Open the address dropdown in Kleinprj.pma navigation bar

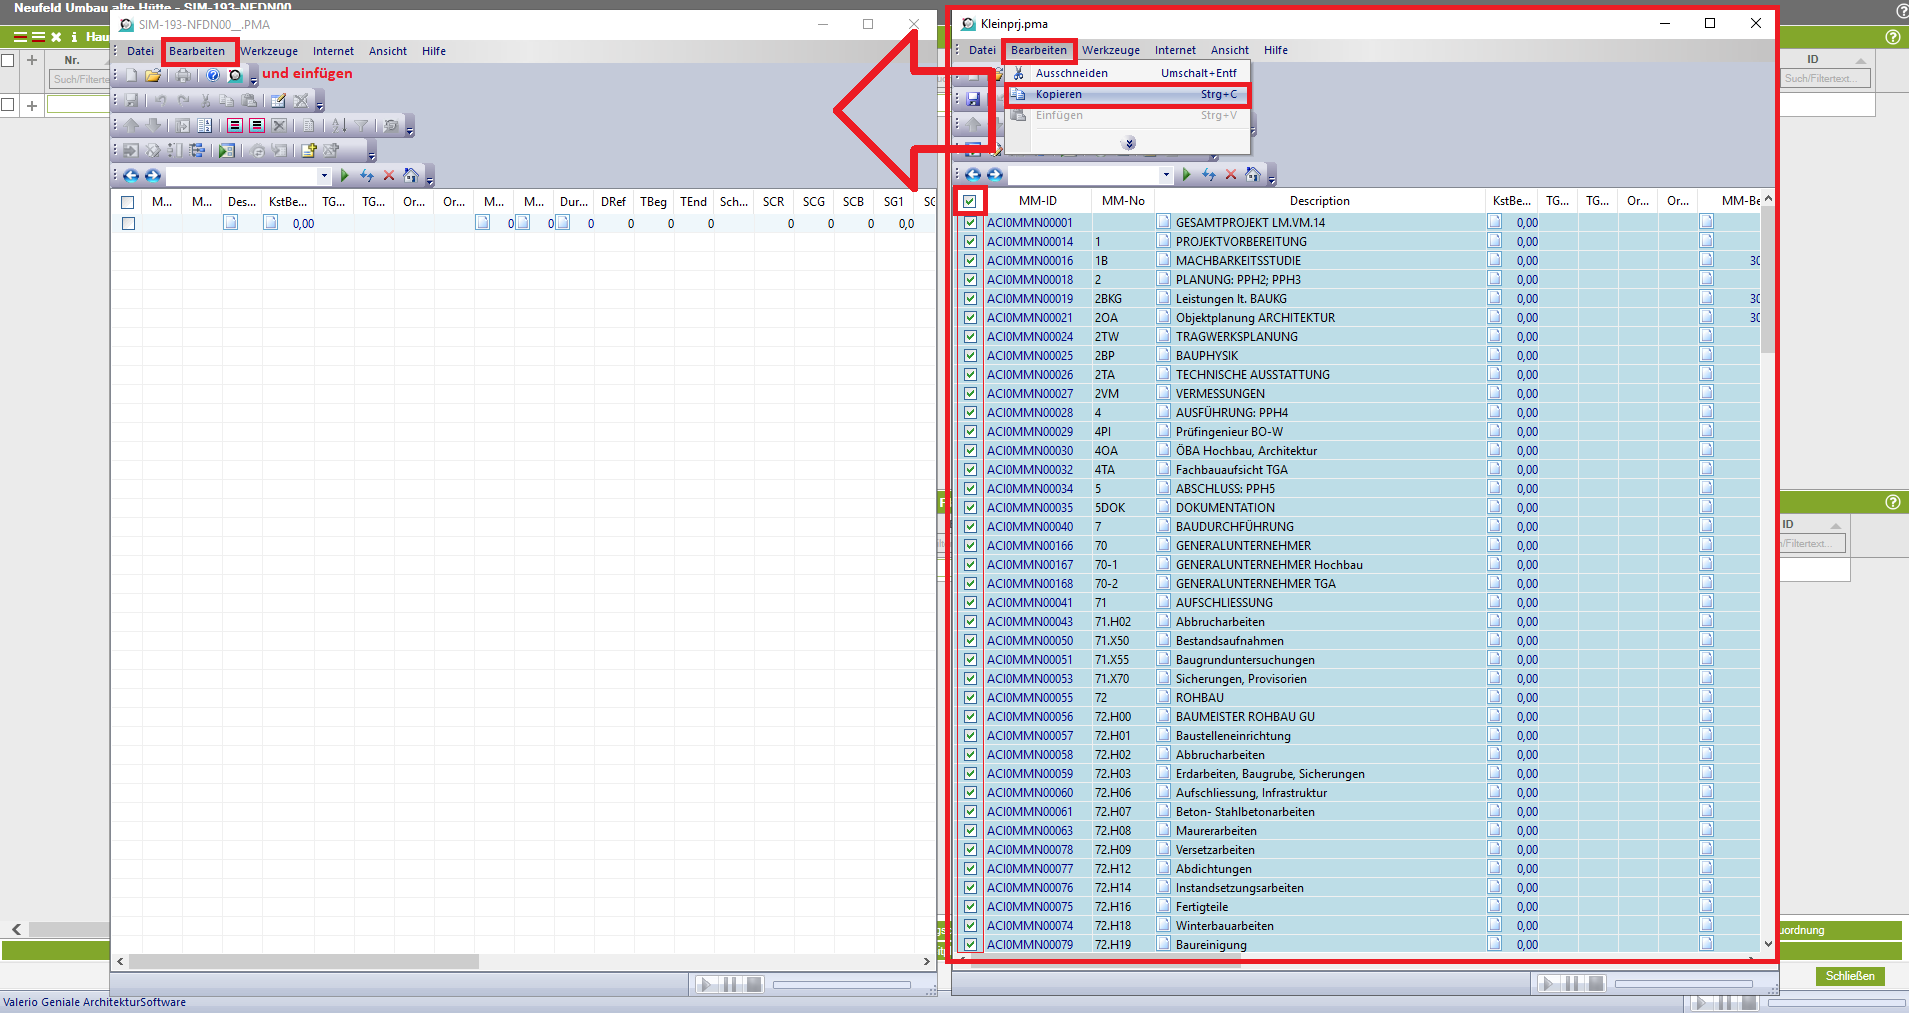coord(1166,175)
